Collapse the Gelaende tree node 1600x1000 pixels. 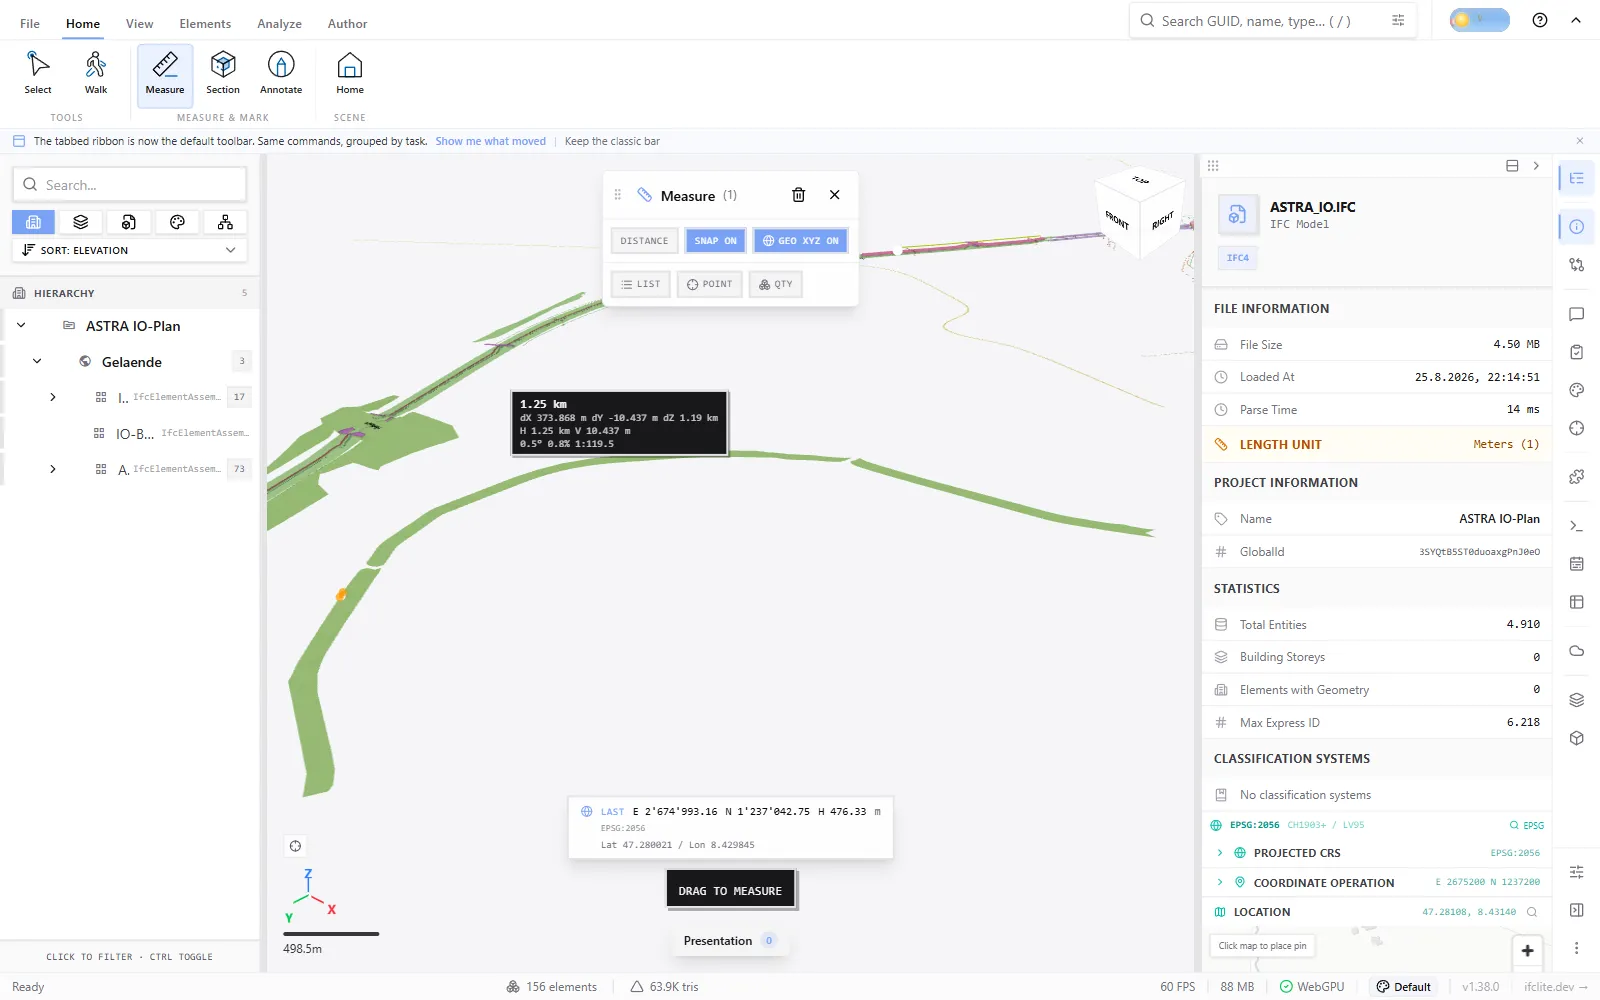click(x=37, y=362)
